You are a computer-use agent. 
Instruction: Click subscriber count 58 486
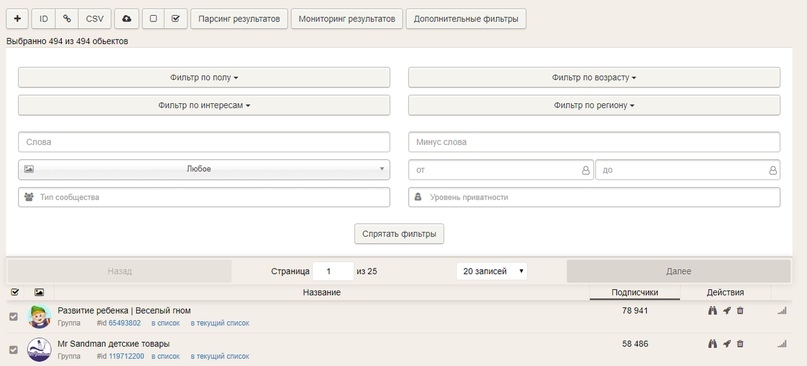pyautogui.click(x=635, y=343)
